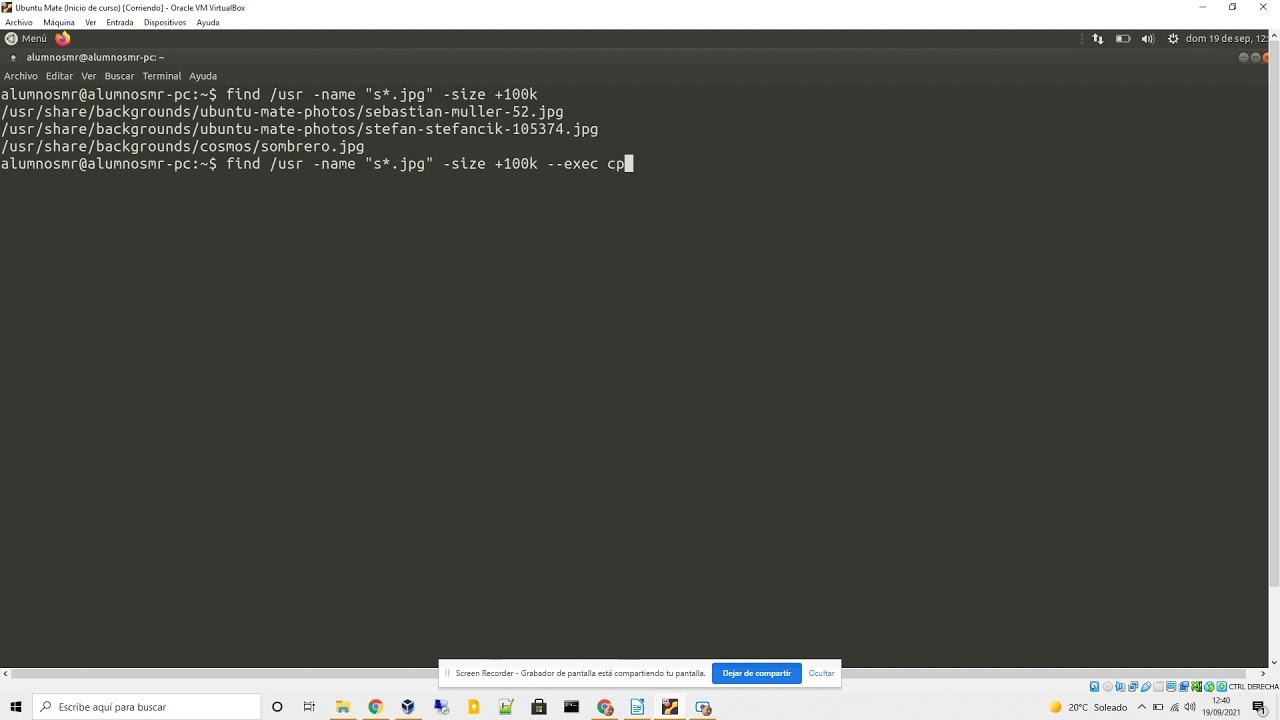Pause the screen recording in the banner
The image size is (1280, 720).
(x=446, y=673)
